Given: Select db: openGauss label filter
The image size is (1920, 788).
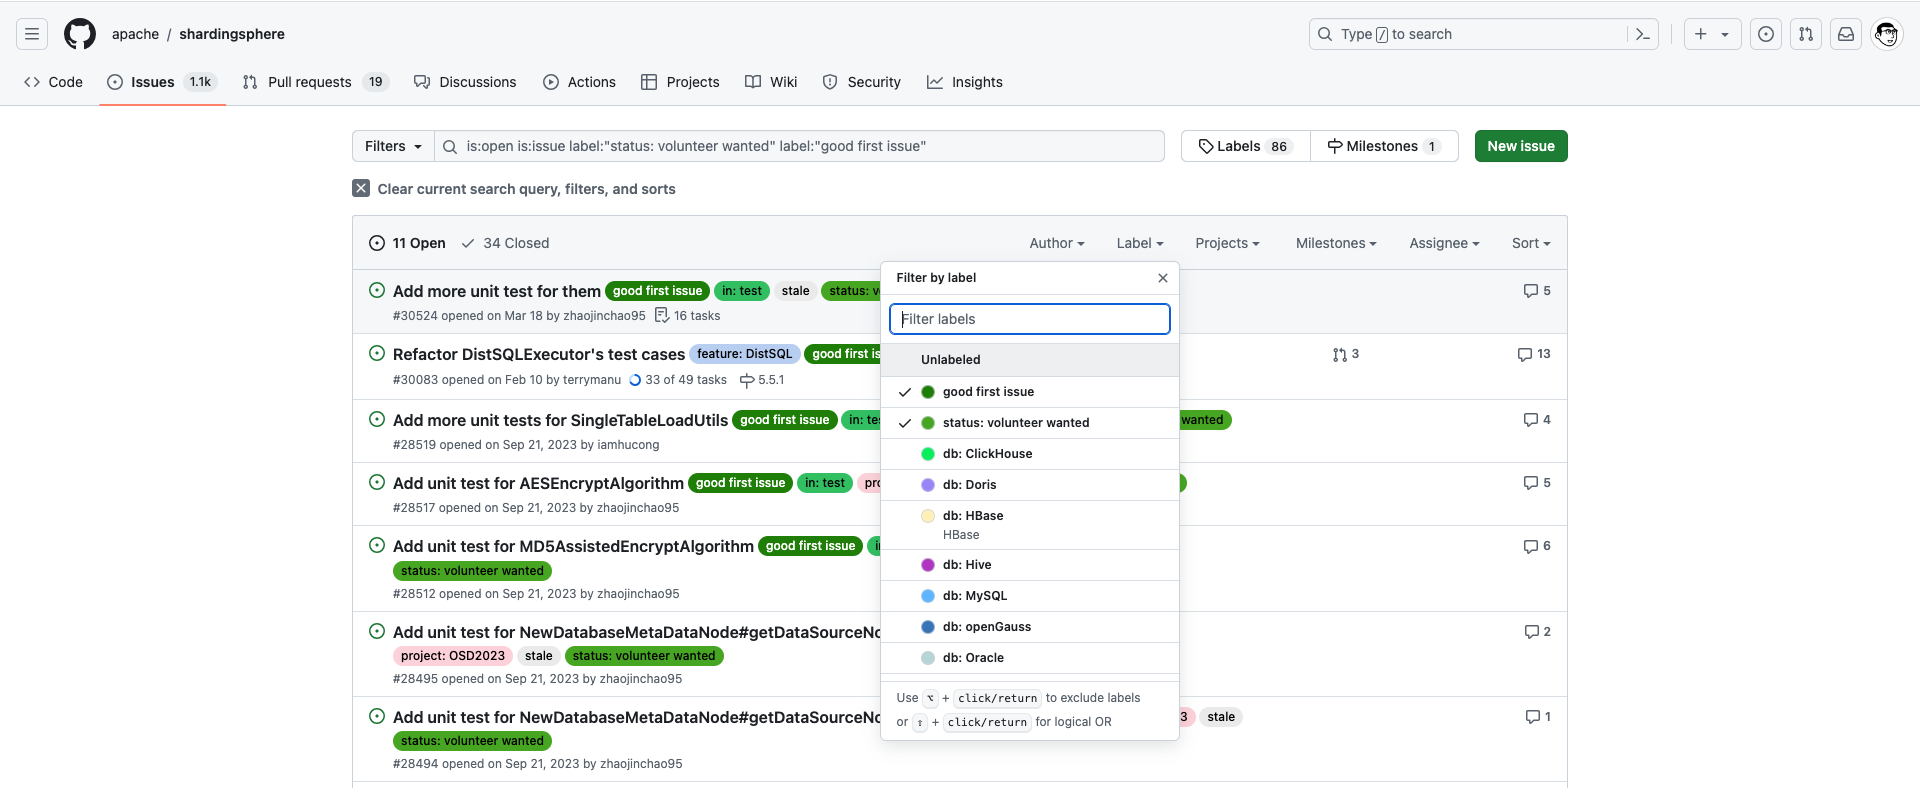Looking at the screenshot, I should (1030, 627).
